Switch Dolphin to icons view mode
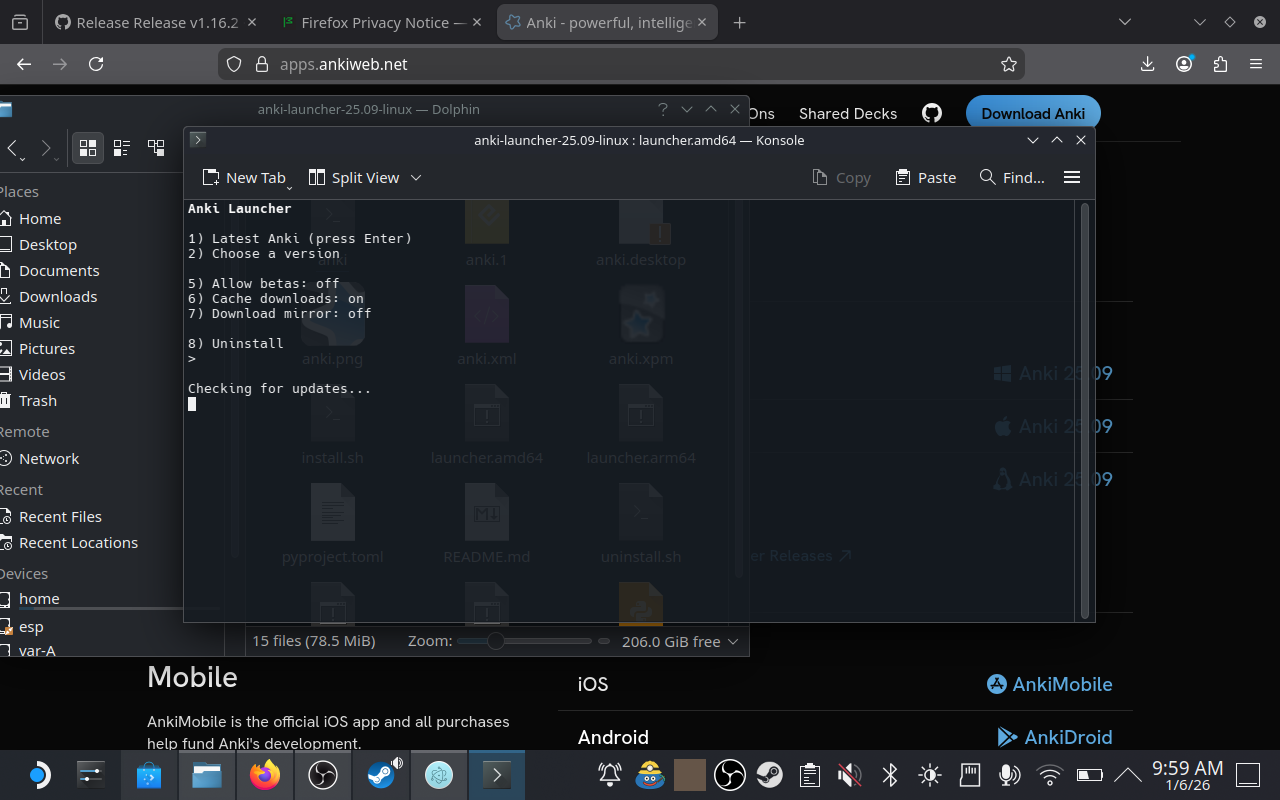This screenshot has width=1280, height=800. 87,147
